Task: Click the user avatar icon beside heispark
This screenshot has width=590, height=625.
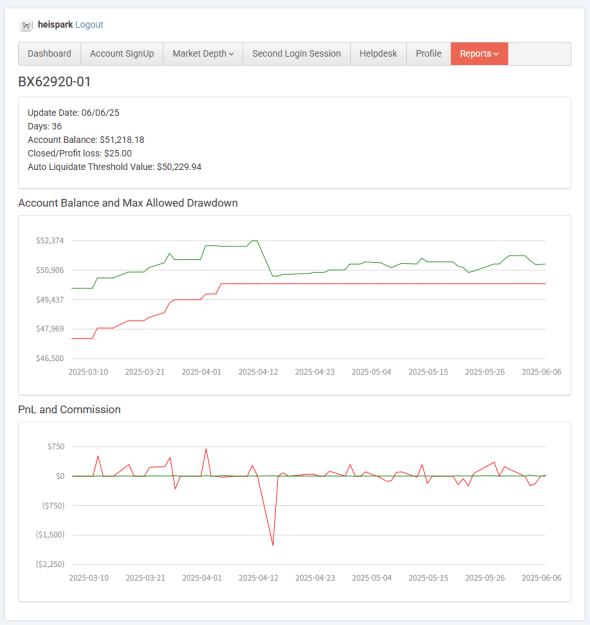Action: pyautogui.click(x=26, y=26)
